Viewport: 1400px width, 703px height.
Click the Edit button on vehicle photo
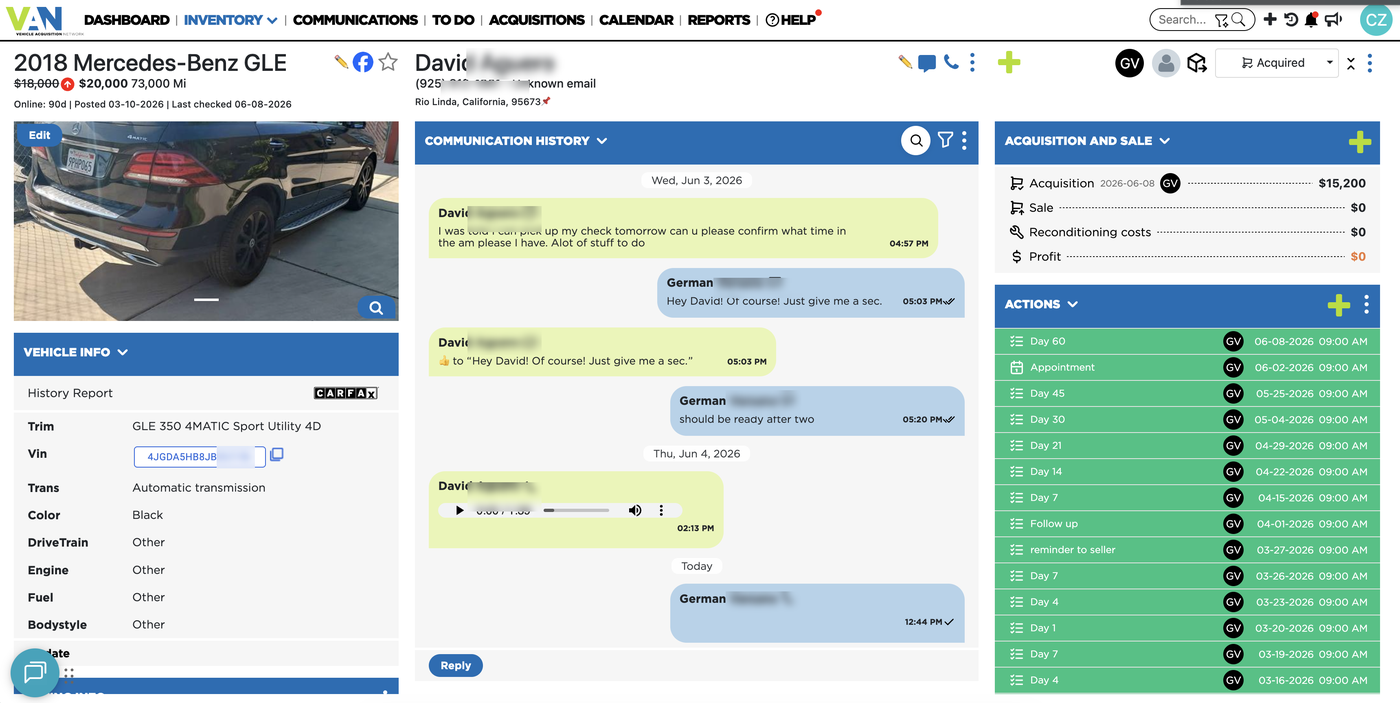tap(39, 135)
